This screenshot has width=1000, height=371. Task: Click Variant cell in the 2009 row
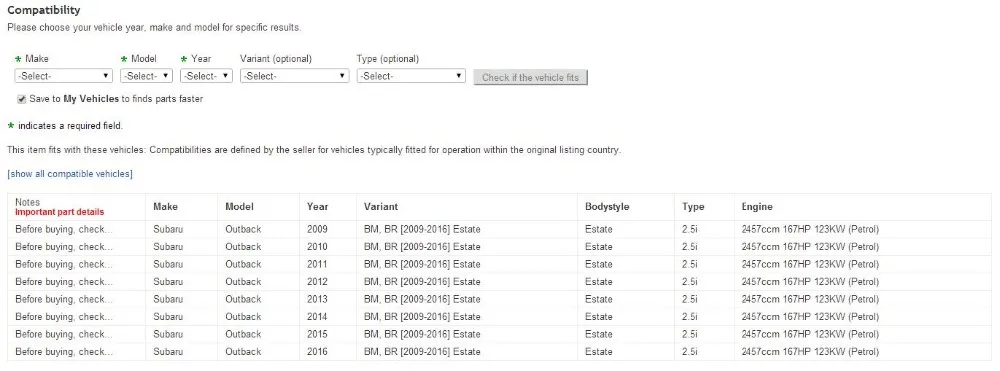(x=422, y=229)
